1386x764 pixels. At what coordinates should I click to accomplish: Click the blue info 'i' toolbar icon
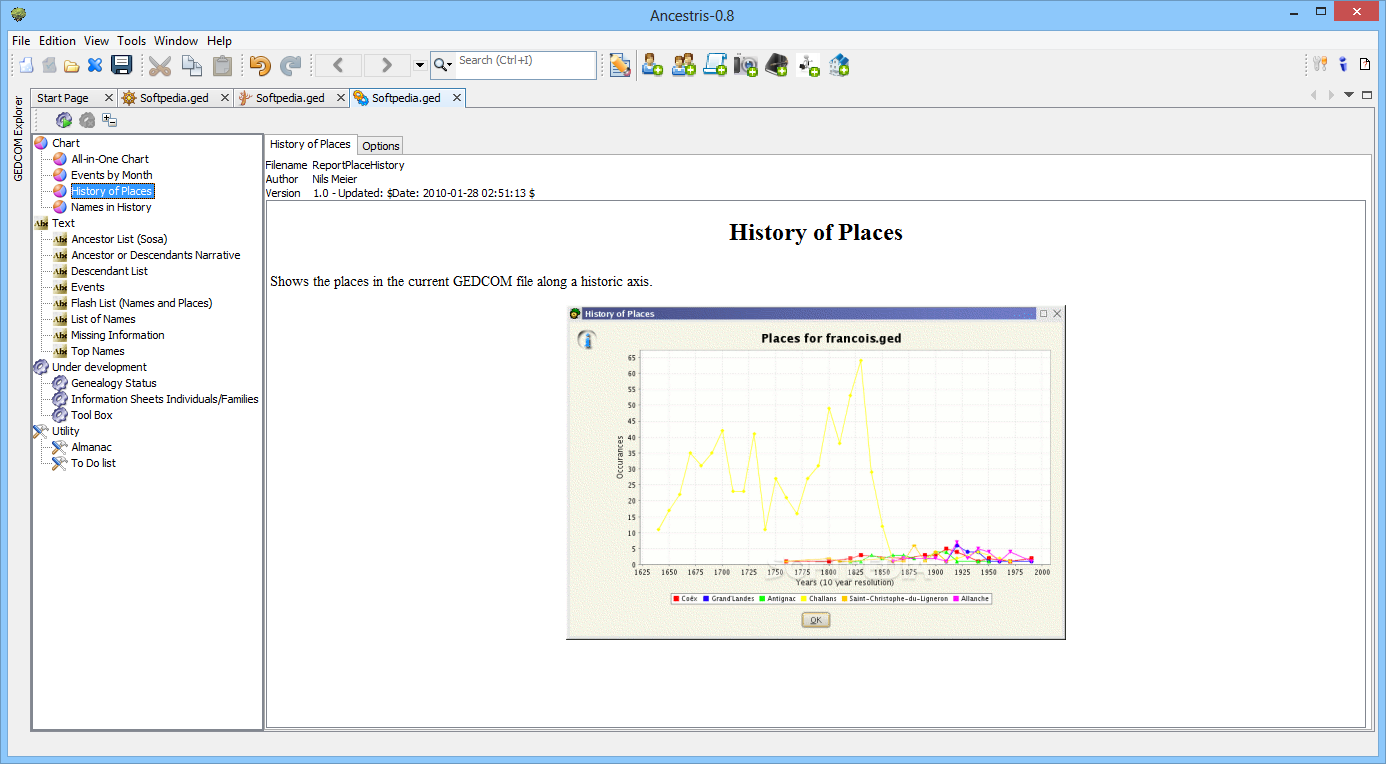(1343, 64)
